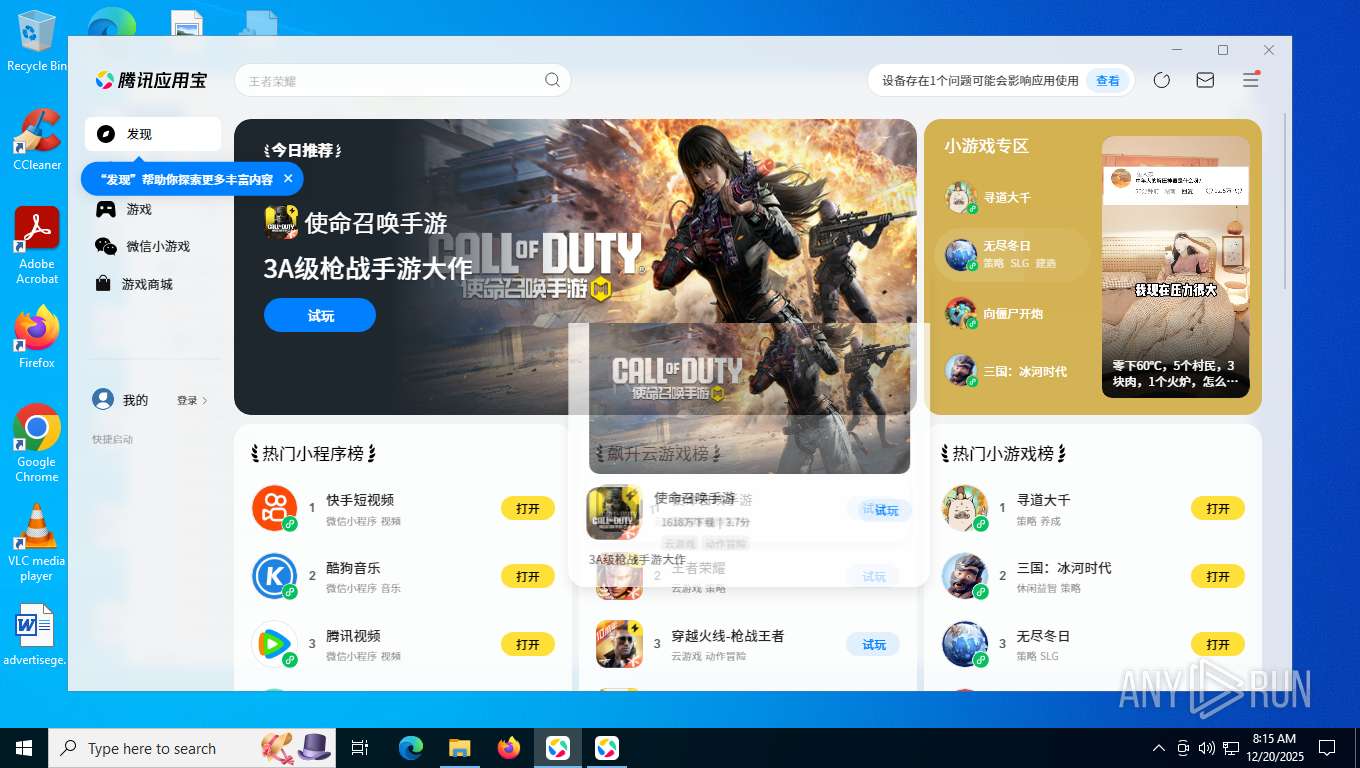Open 快手短视频 with 打开 button
Image resolution: width=1360 pixels, height=768 pixels.
pos(528,508)
